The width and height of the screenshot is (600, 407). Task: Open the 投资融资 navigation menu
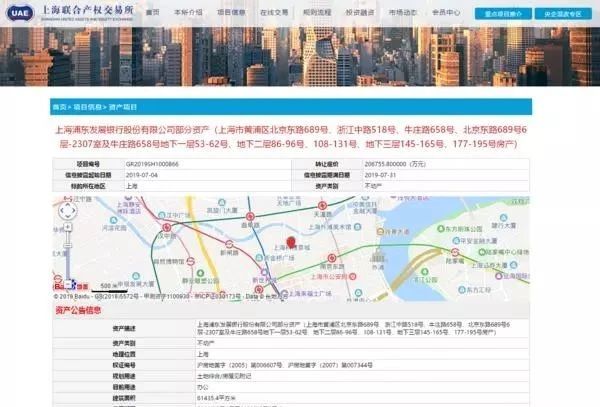(360, 12)
